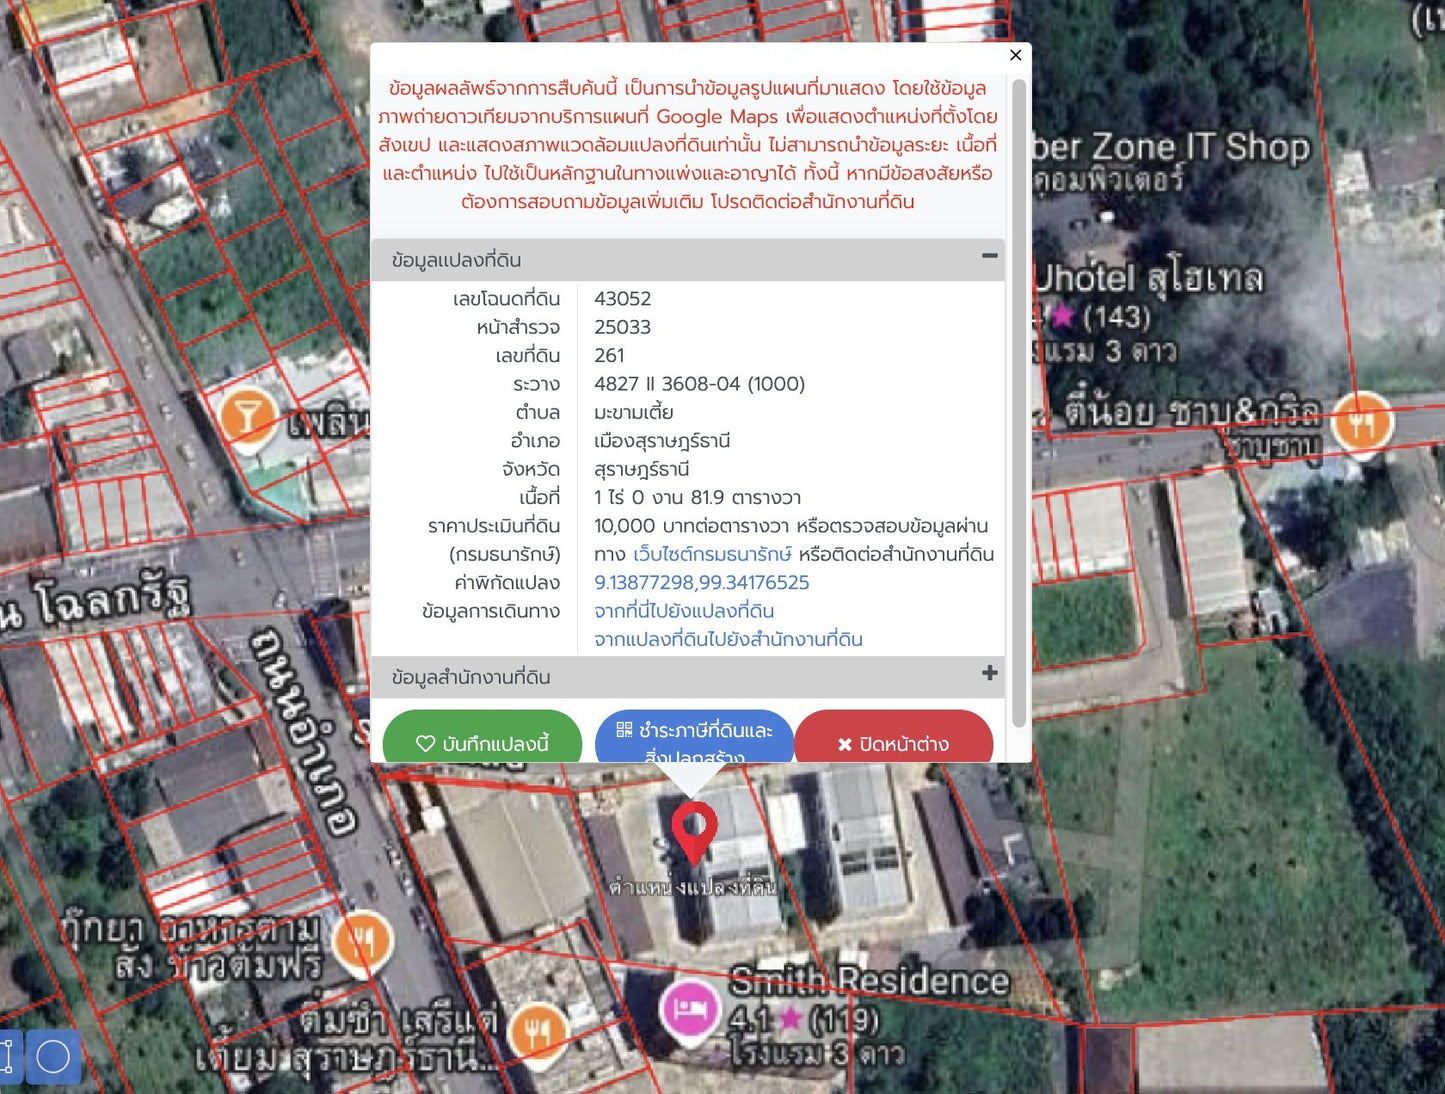Viewport: 1445px width, 1094px height.
Task: Expand the ข้อมูลสำนักงานที่ดิน section with the plus control
Action: pos(988,674)
